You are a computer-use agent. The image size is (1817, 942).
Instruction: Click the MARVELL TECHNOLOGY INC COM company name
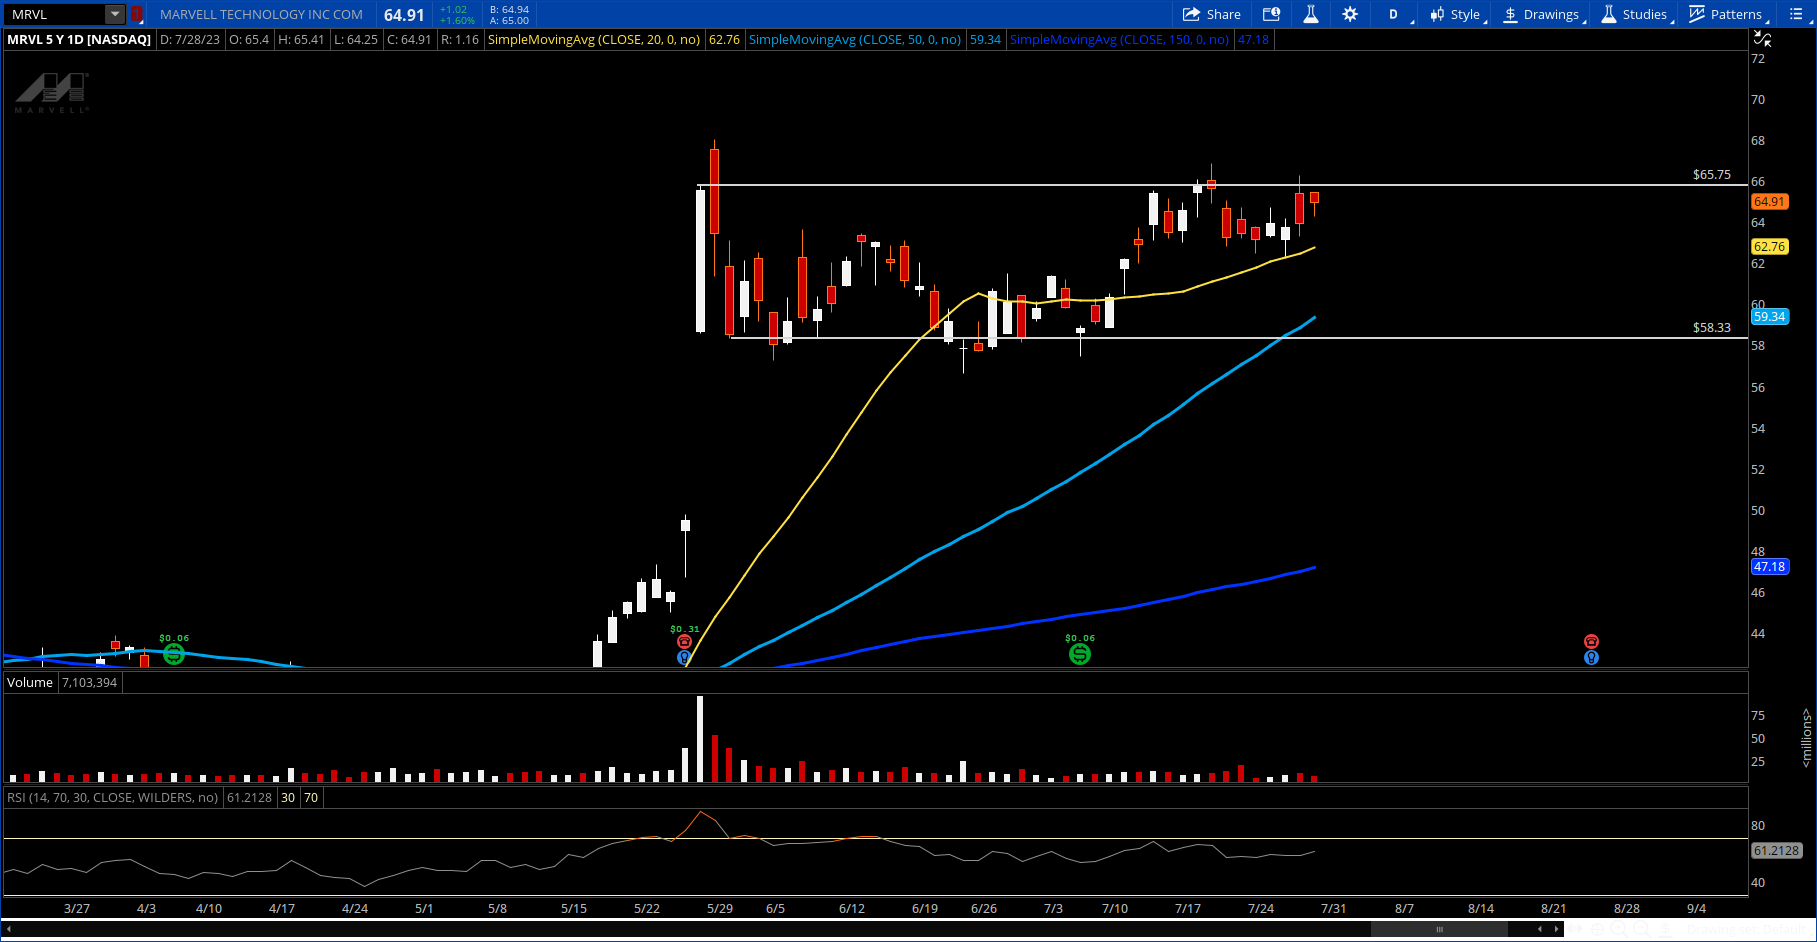261,15
